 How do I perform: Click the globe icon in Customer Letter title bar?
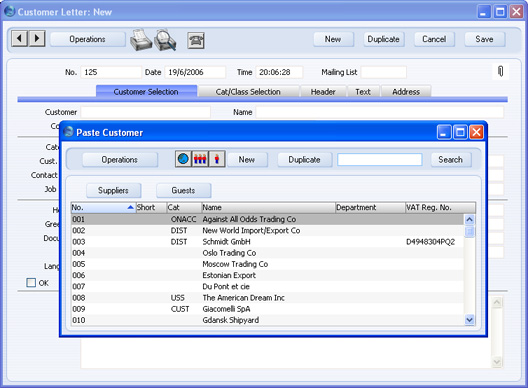10,11
